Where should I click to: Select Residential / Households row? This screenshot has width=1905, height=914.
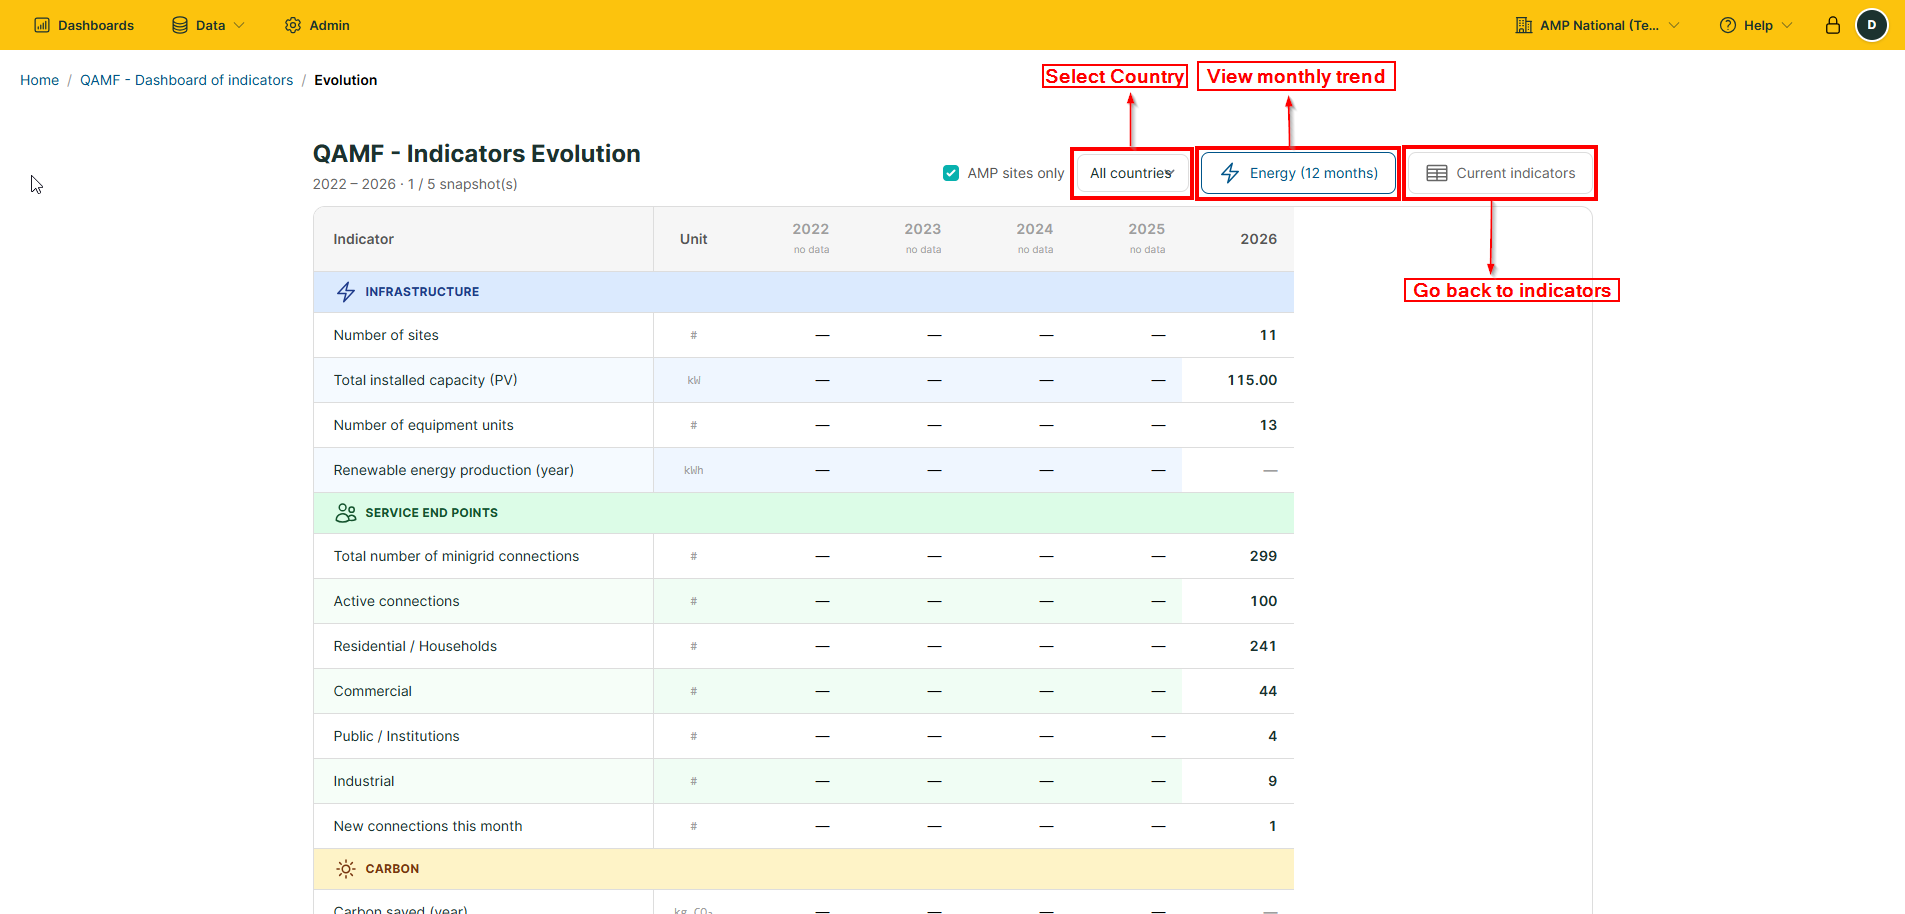(803, 646)
